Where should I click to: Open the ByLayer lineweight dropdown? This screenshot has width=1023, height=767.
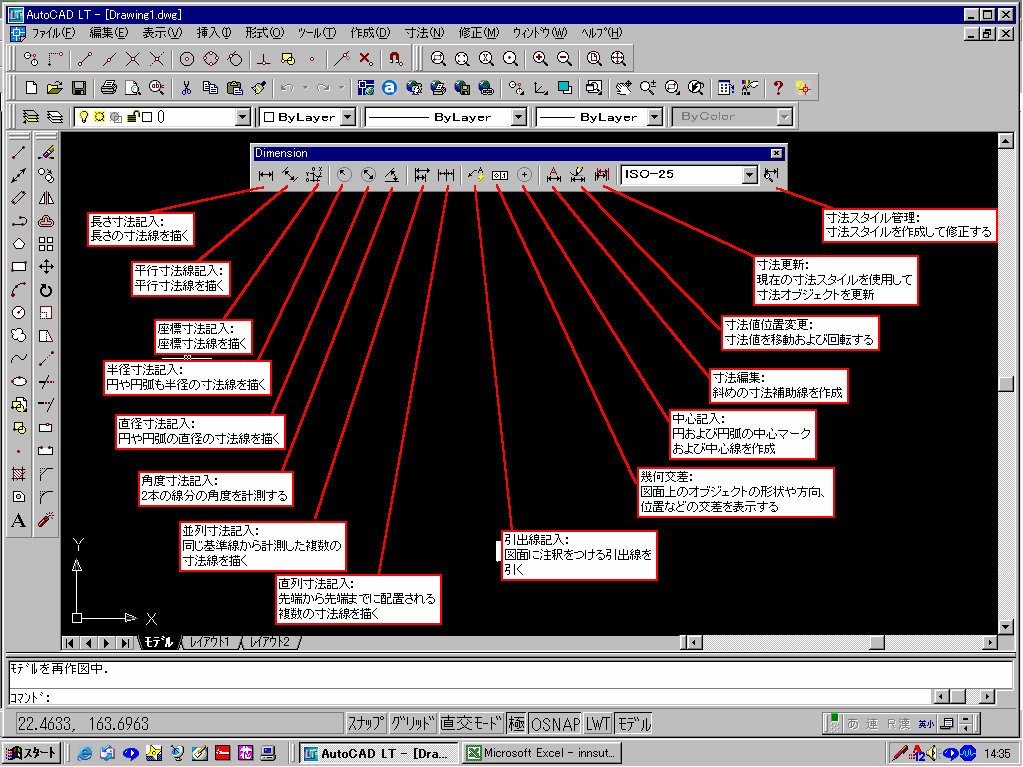click(x=655, y=117)
